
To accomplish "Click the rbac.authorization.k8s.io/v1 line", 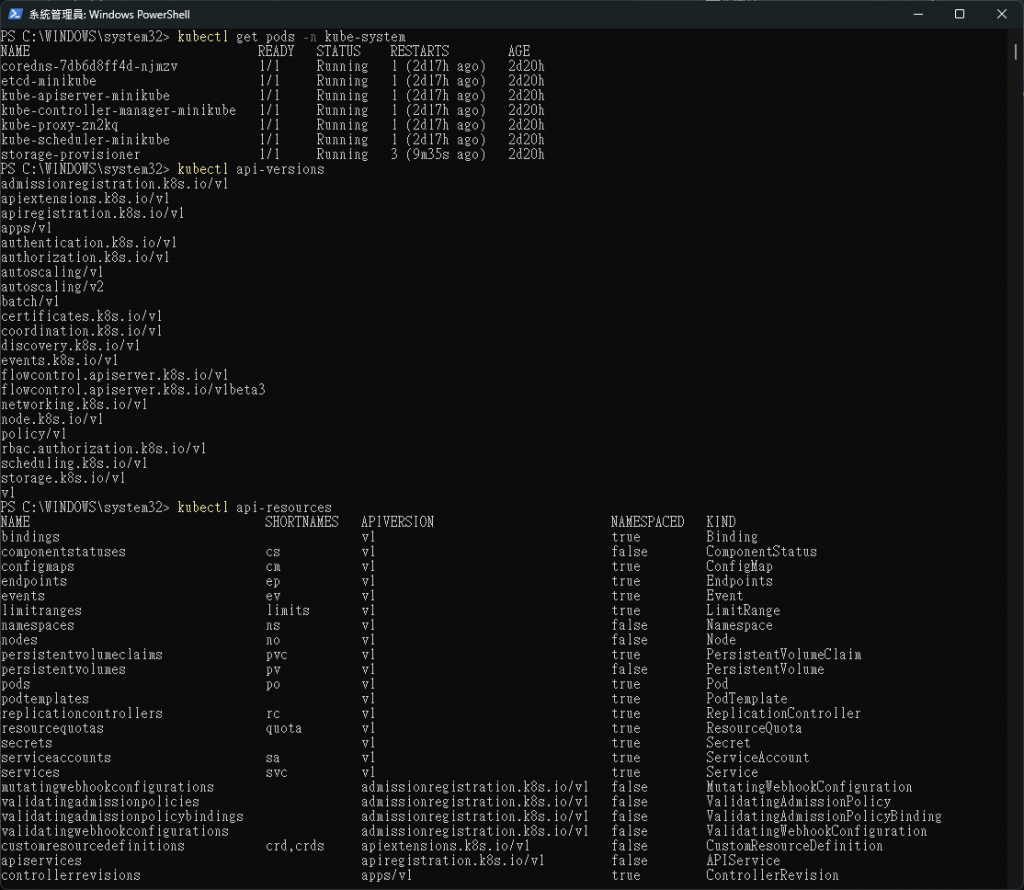I will coord(103,449).
